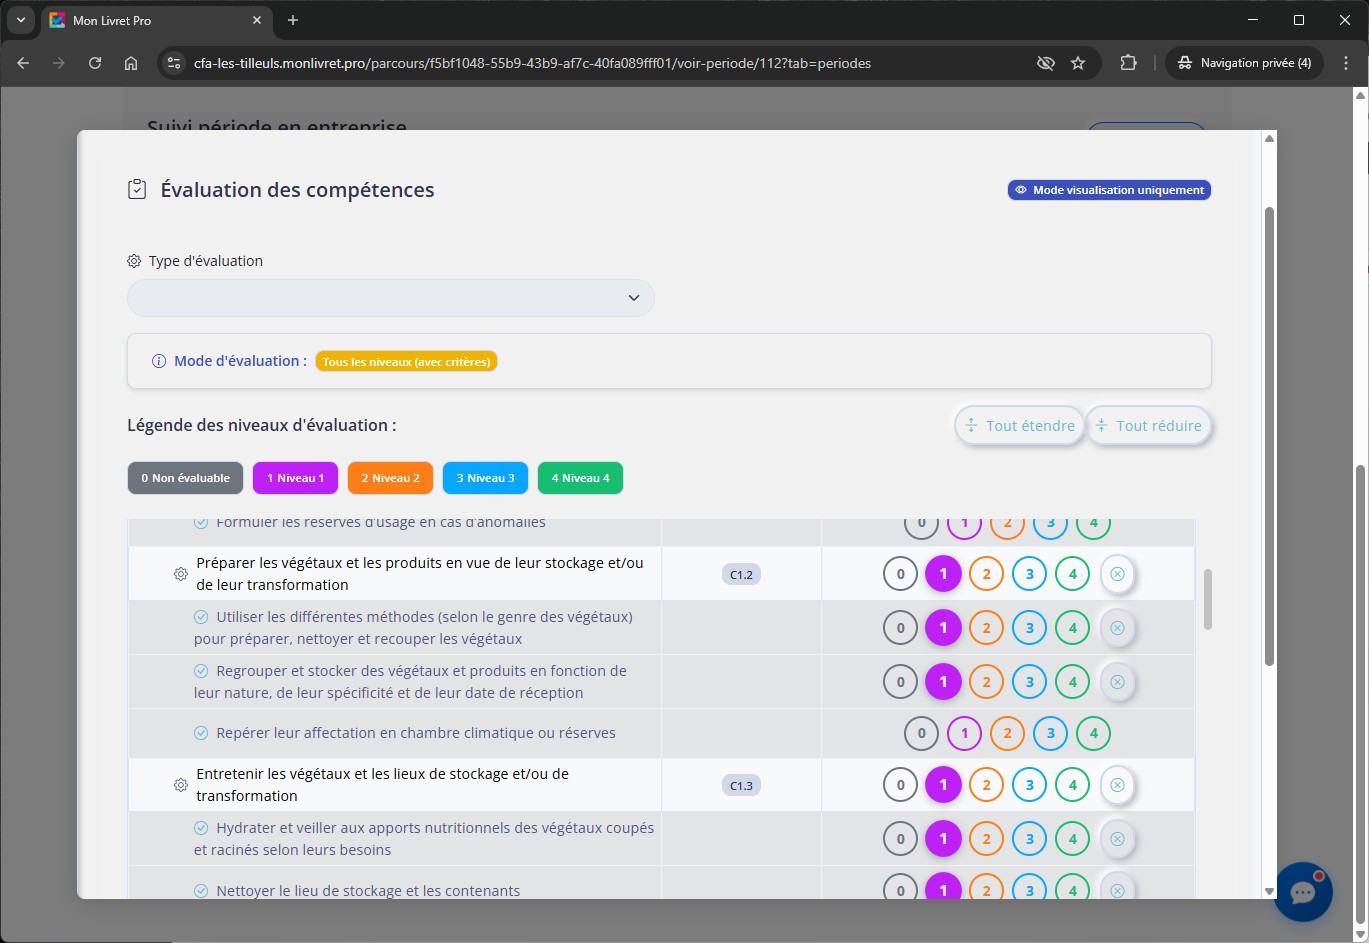Image resolution: width=1369 pixels, height=943 pixels.
Task: Click the chat support bubble icon
Action: pos(1303,891)
